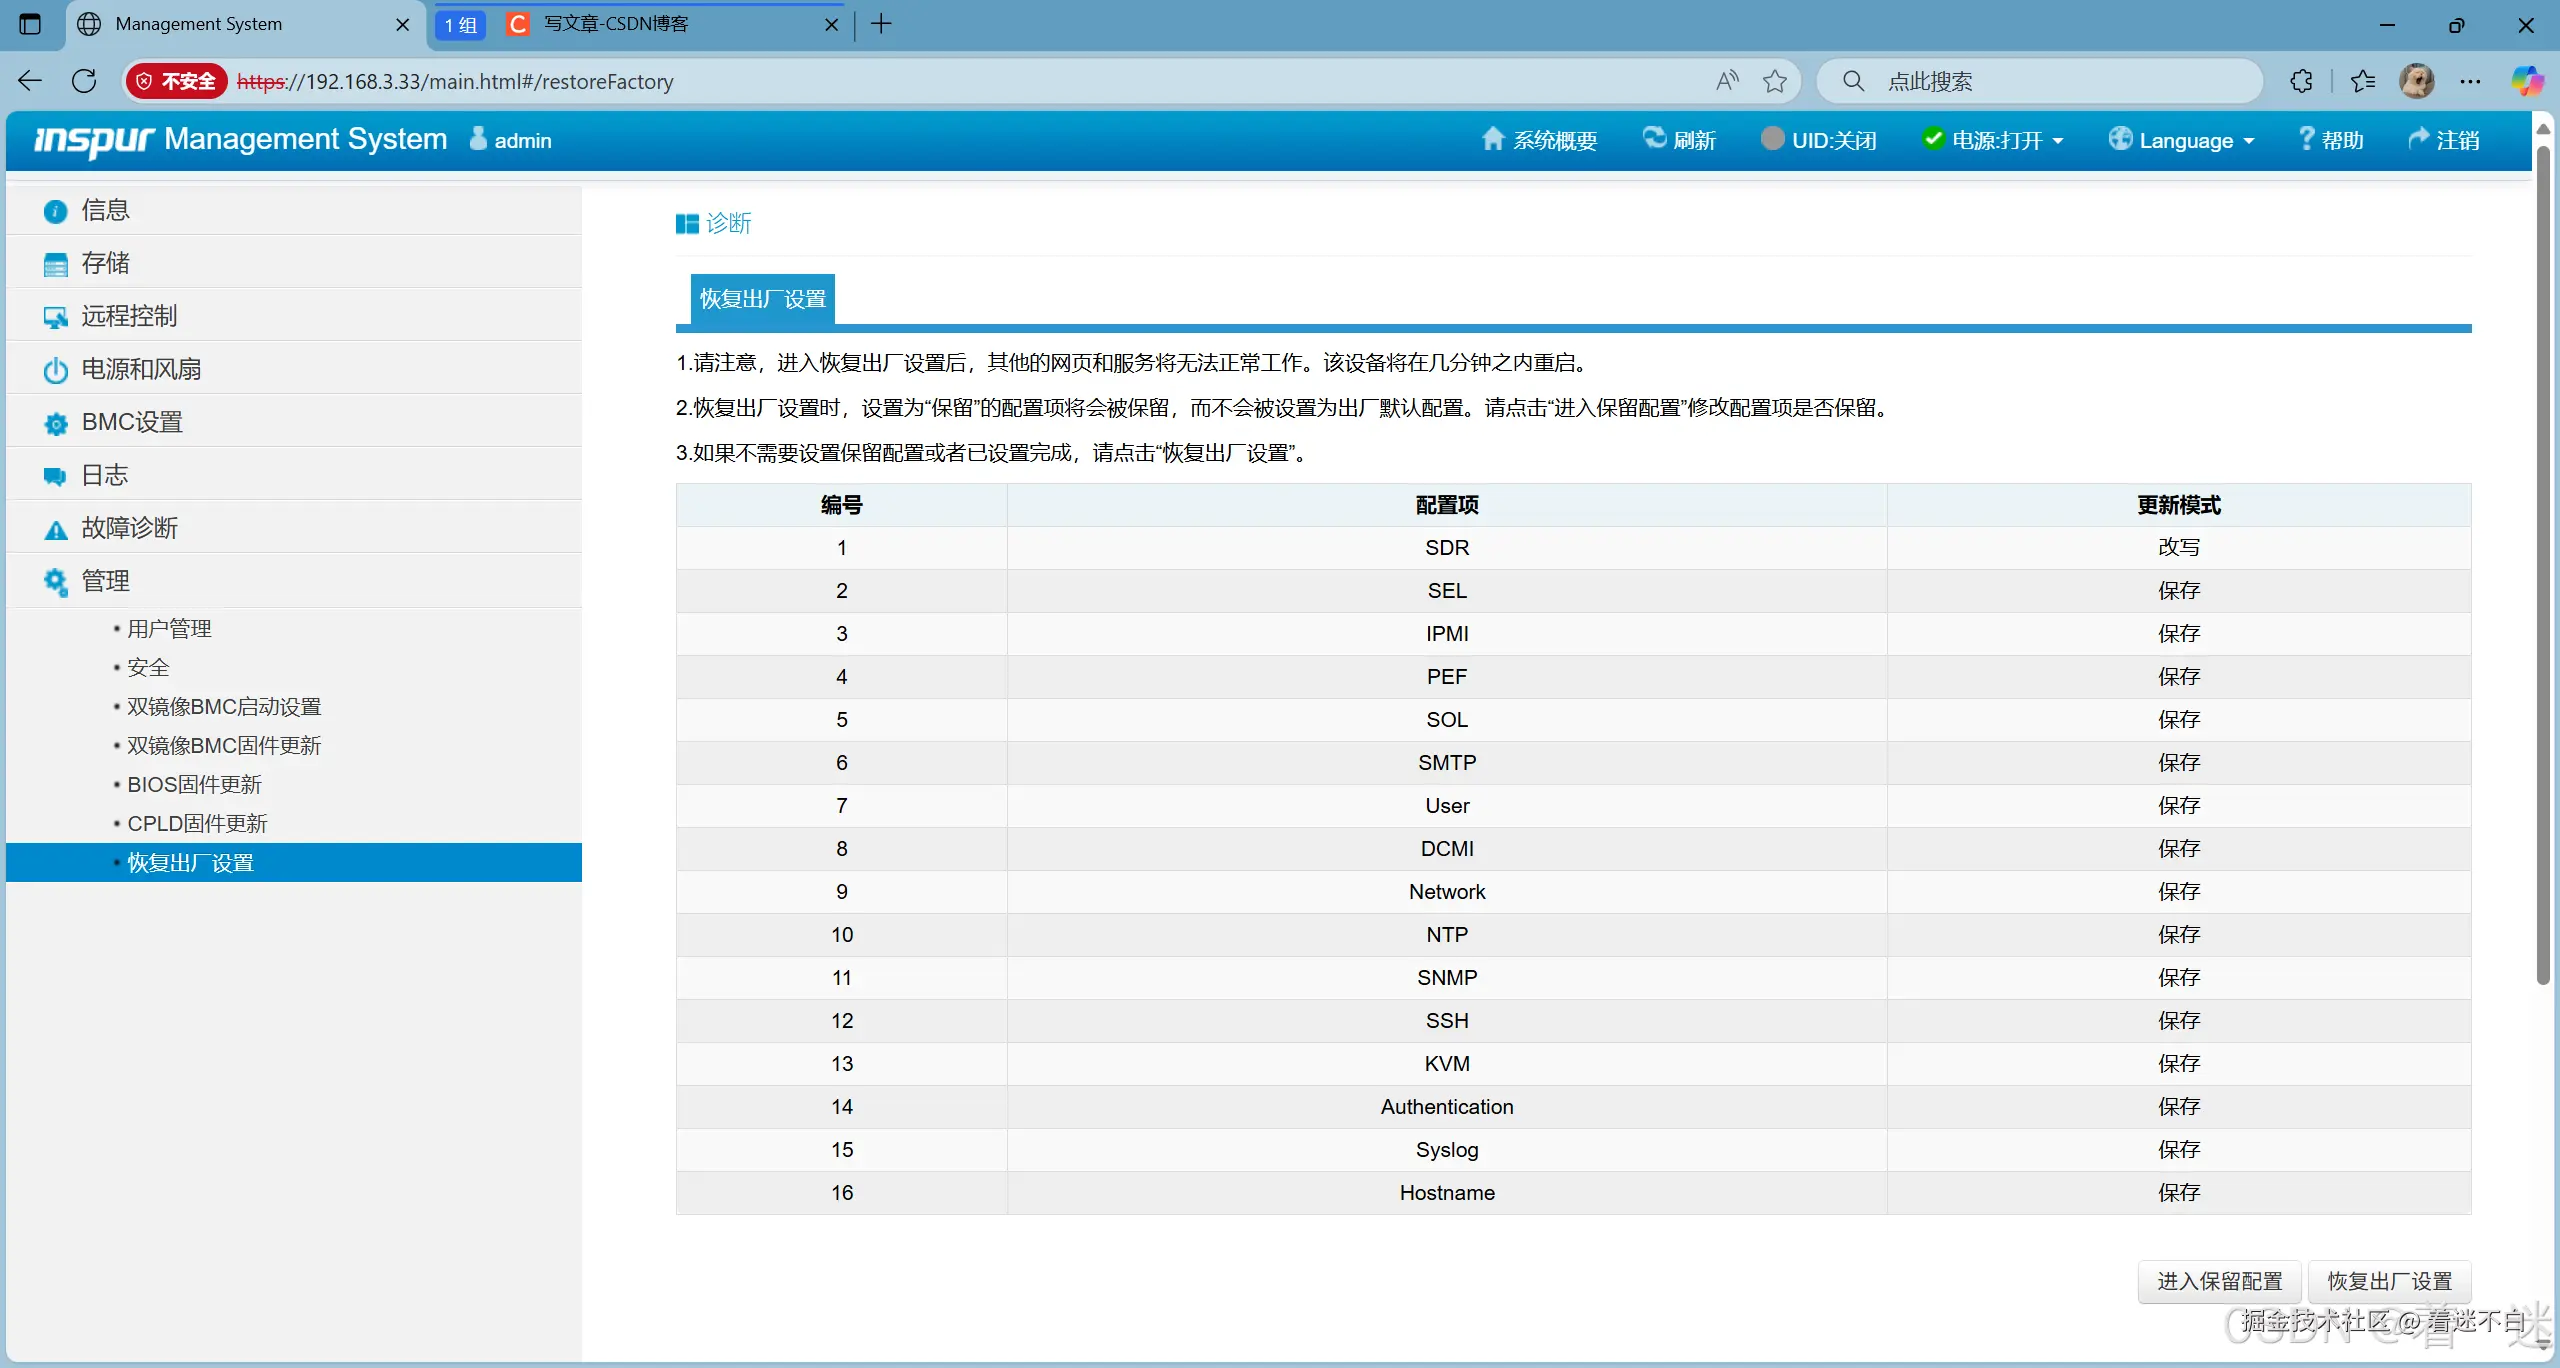Open 故障诊断 warning triangle icon
This screenshot has height=1368, width=2560.
click(x=55, y=529)
